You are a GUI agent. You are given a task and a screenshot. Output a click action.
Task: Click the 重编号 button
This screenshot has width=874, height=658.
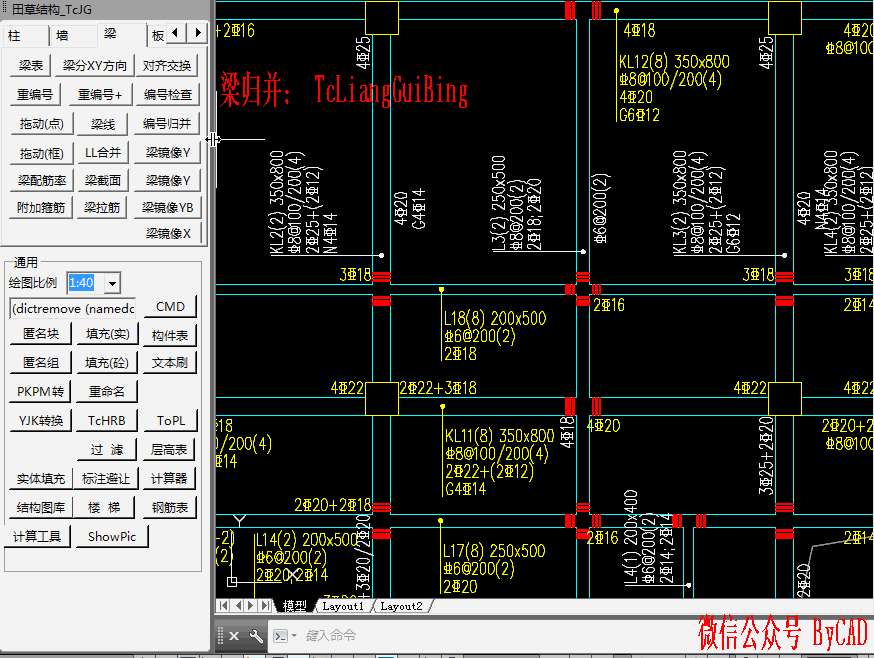coord(35,95)
